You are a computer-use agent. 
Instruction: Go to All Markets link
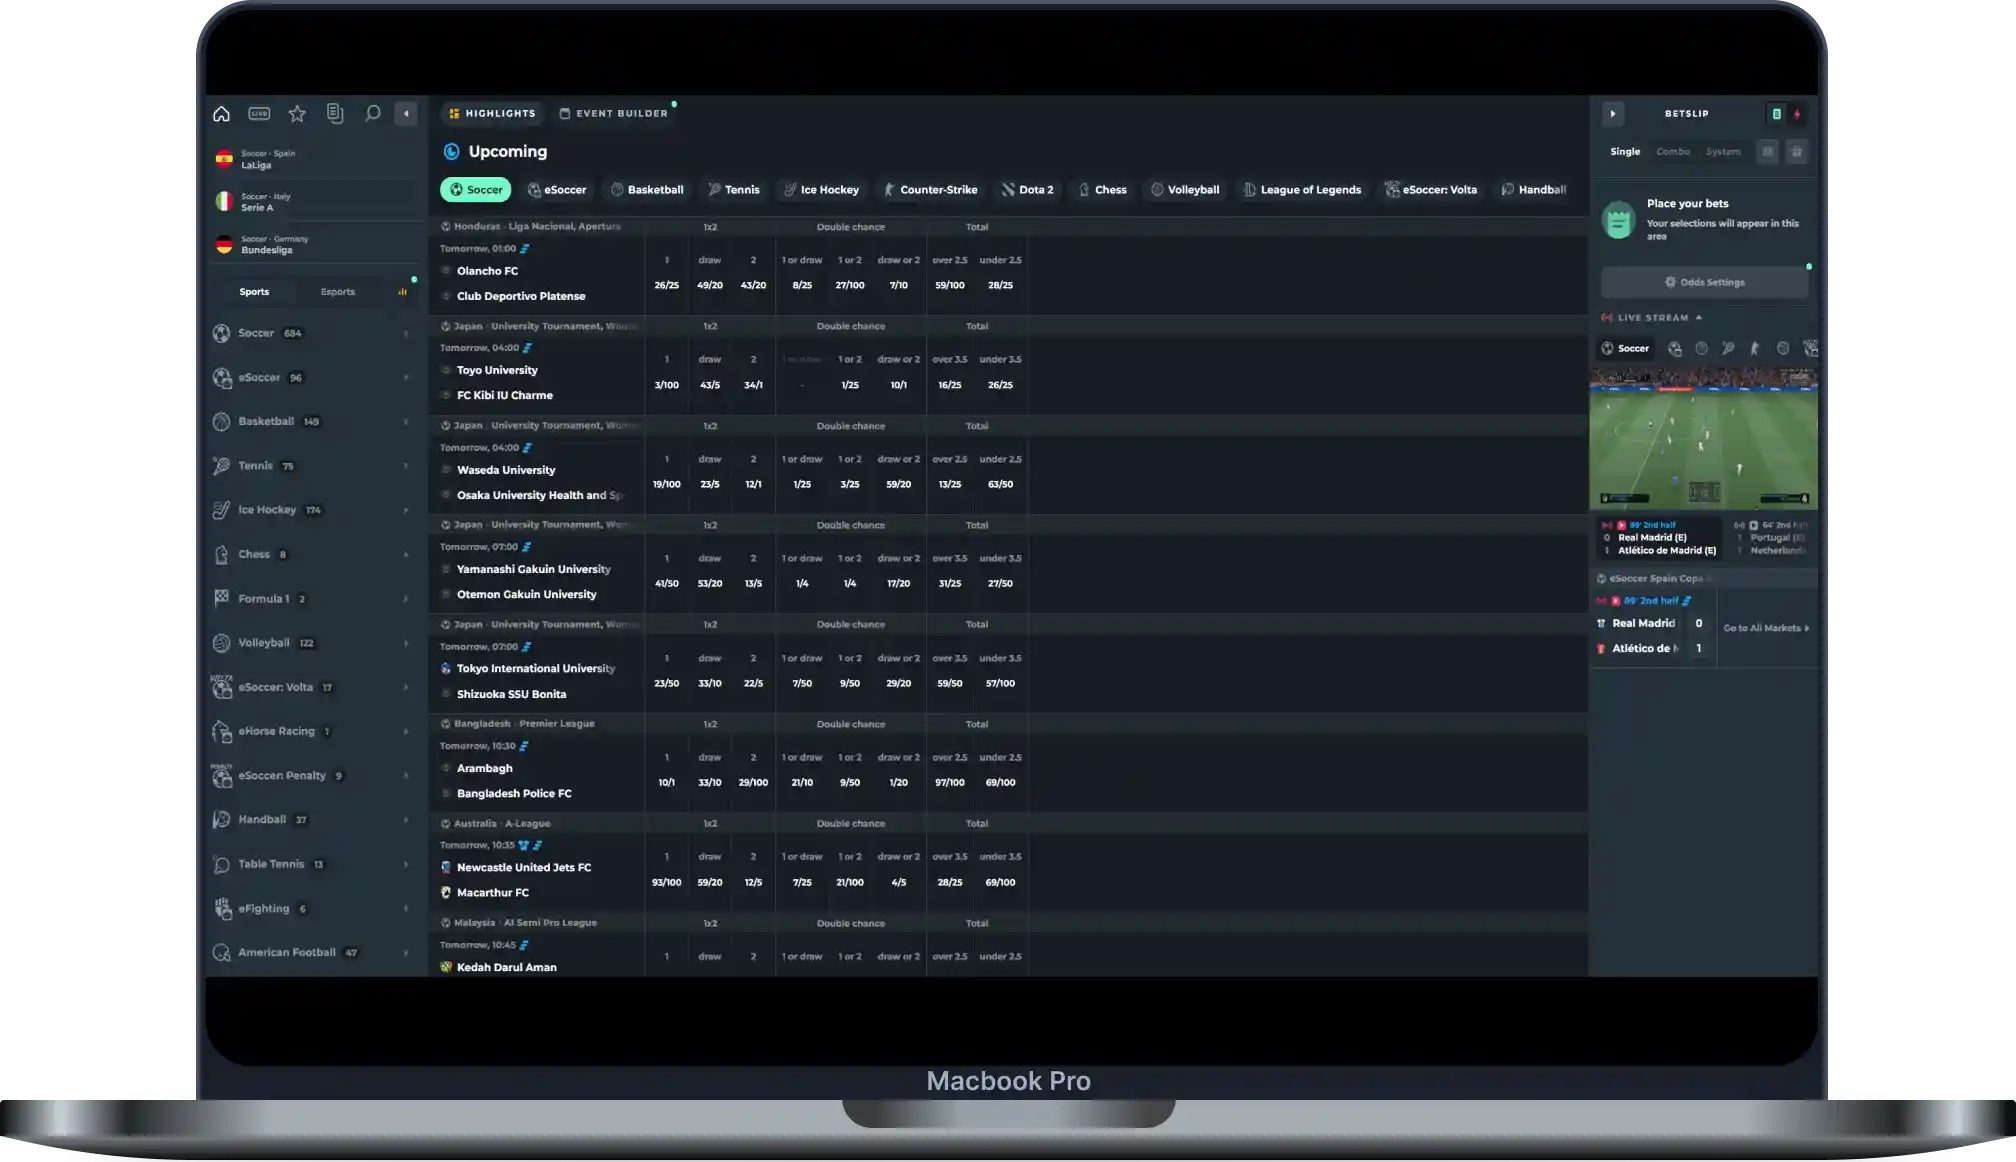(x=1766, y=629)
